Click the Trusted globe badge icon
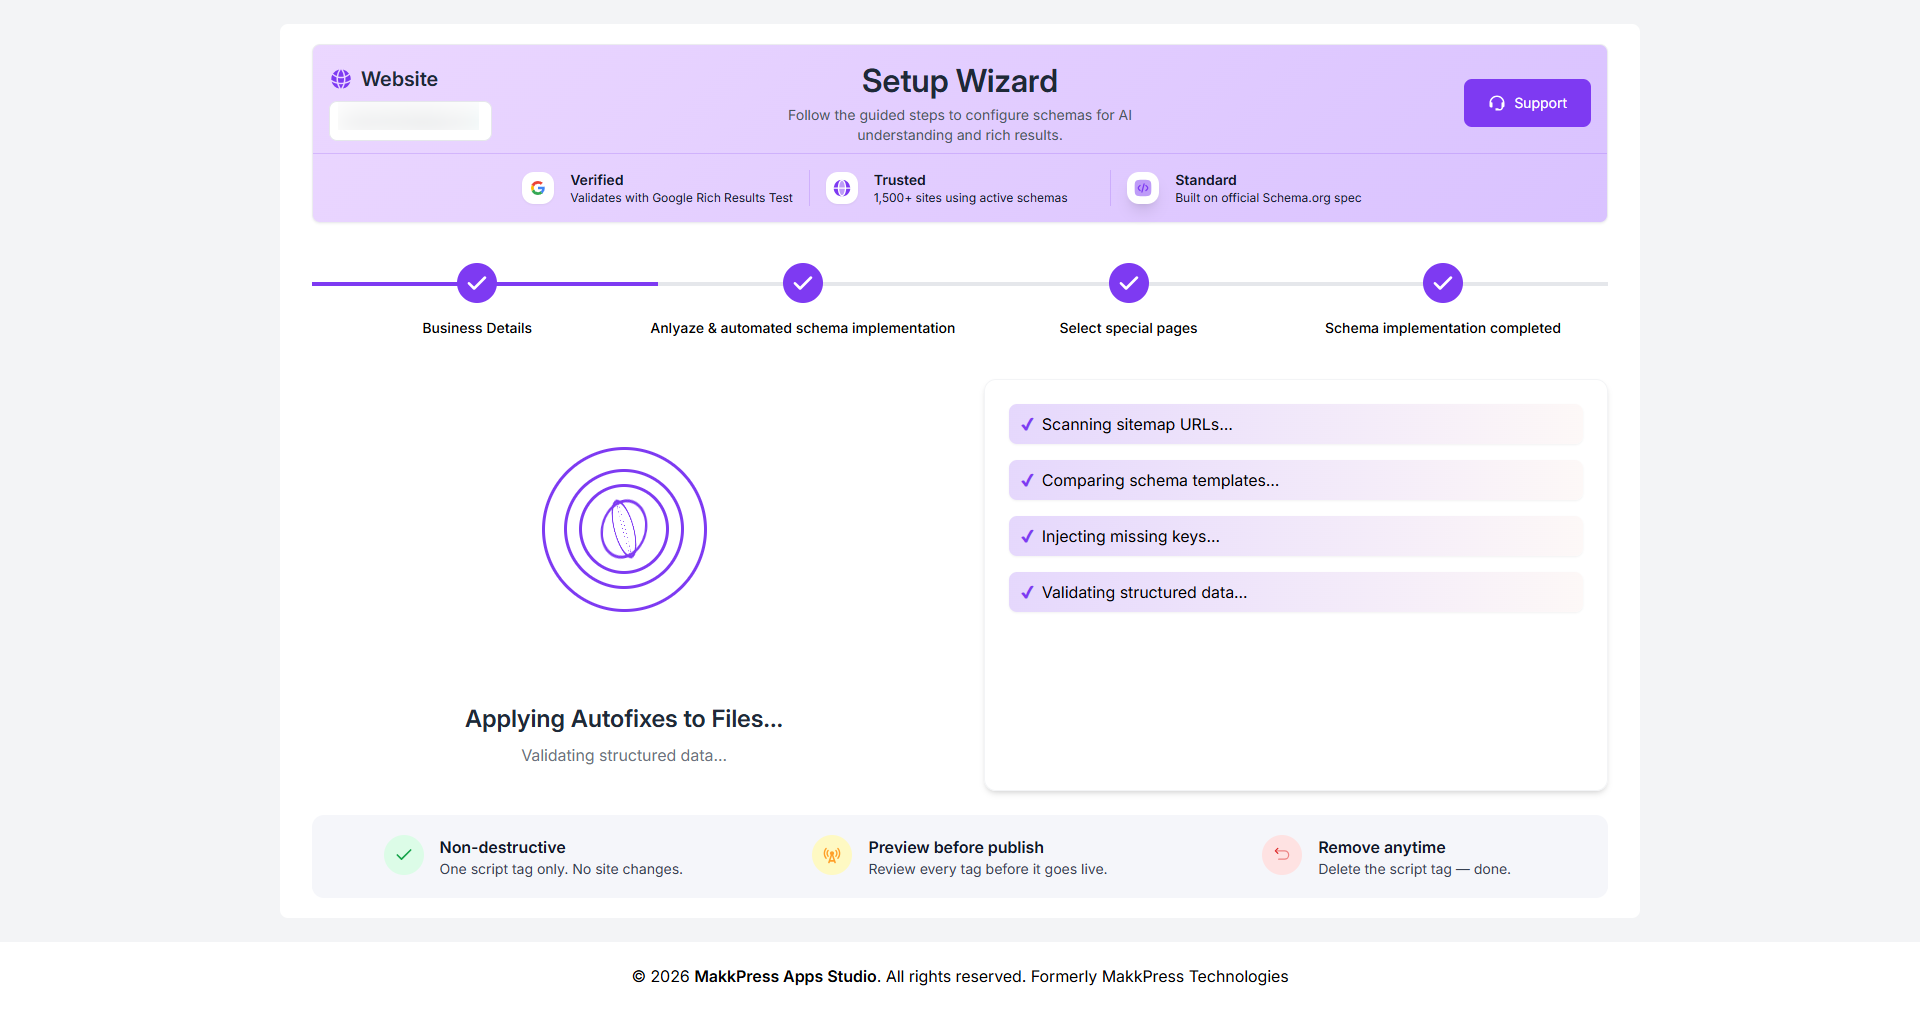The height and width of the screenshot is (1010, 1920). [x=842, y=188]
